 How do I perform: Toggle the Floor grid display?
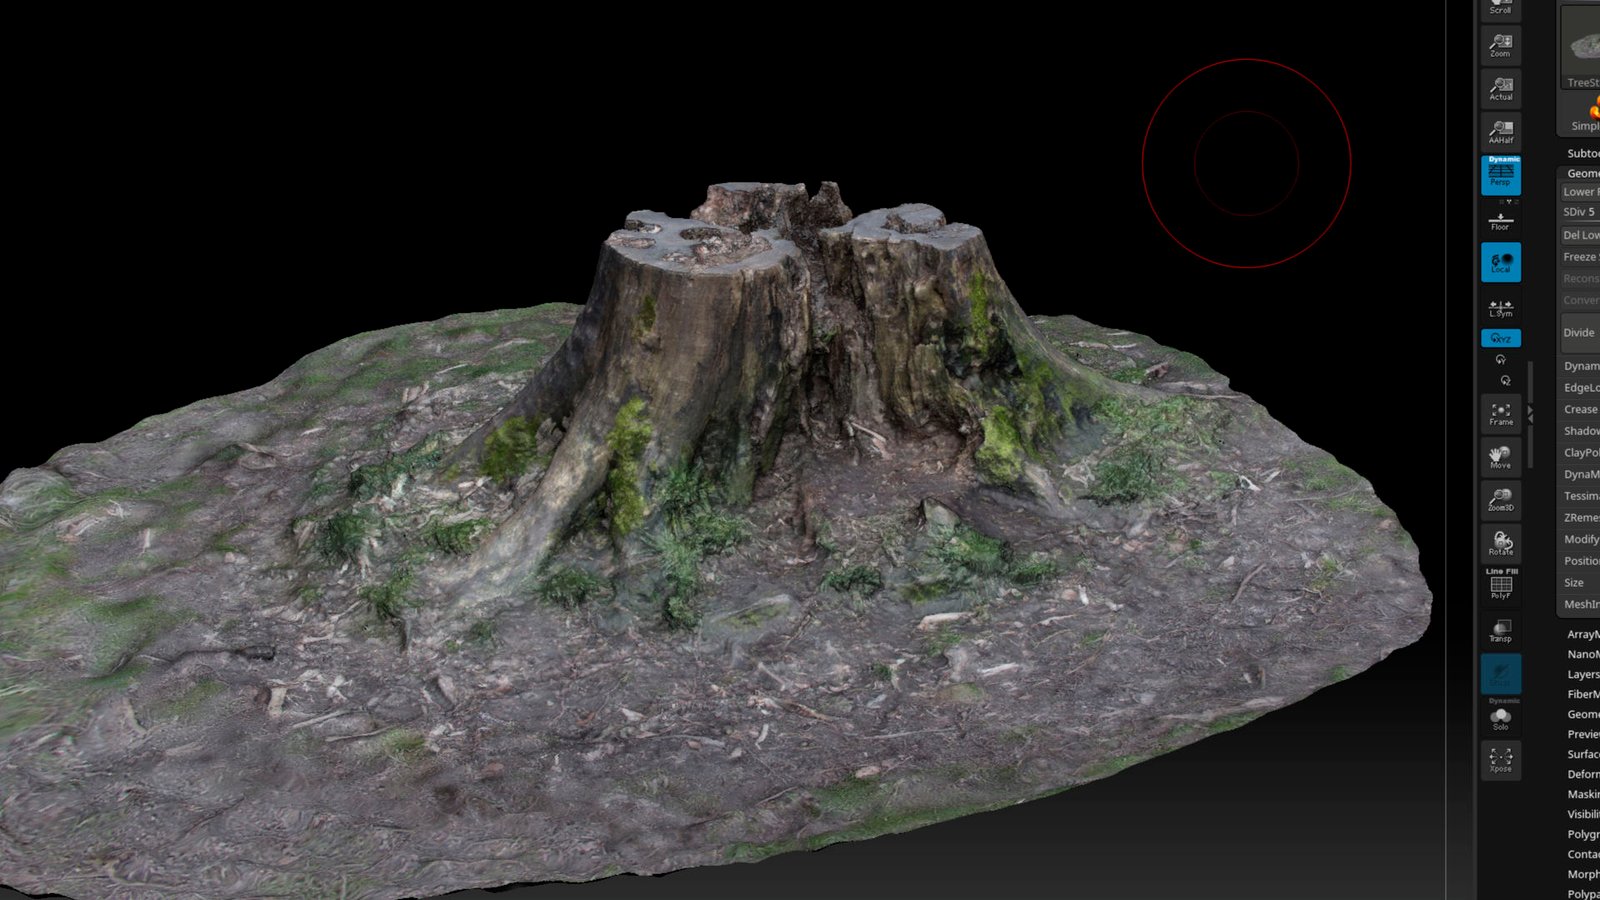1500,219
